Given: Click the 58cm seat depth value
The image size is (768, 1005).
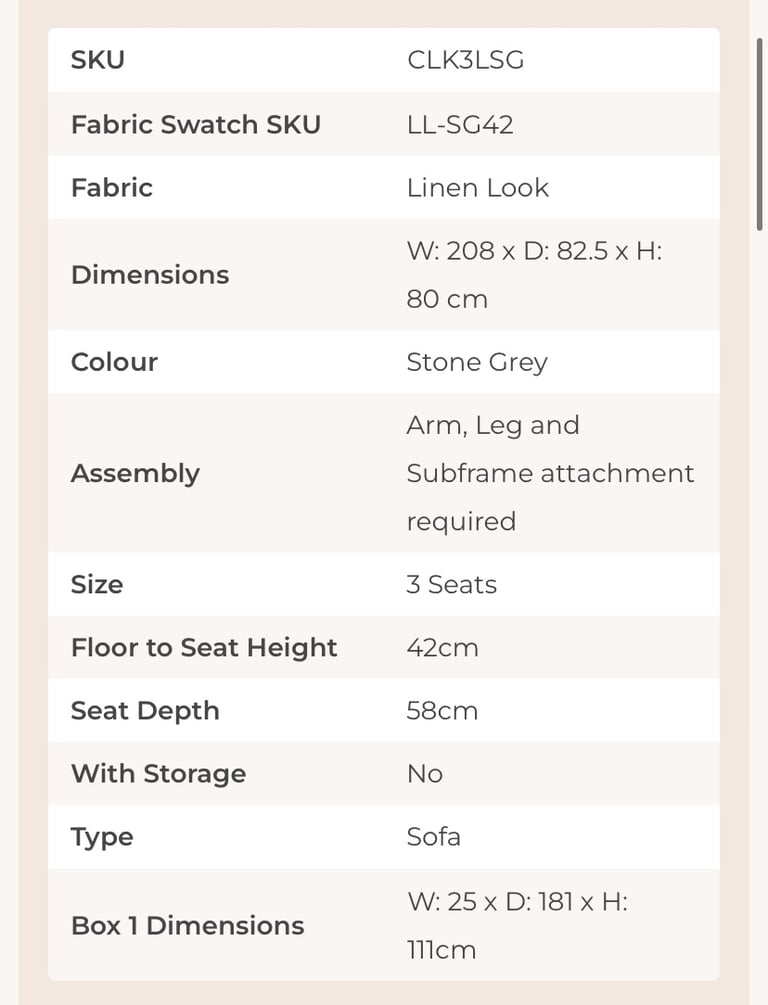Looking at the screenshot, I should (x=442, y=711).
